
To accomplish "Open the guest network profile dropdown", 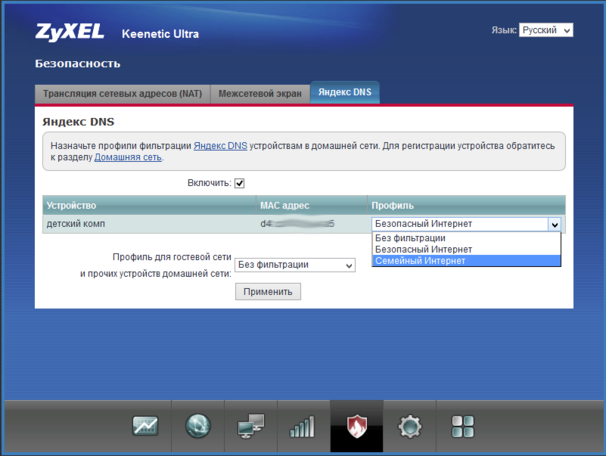I will click(295, 265).
